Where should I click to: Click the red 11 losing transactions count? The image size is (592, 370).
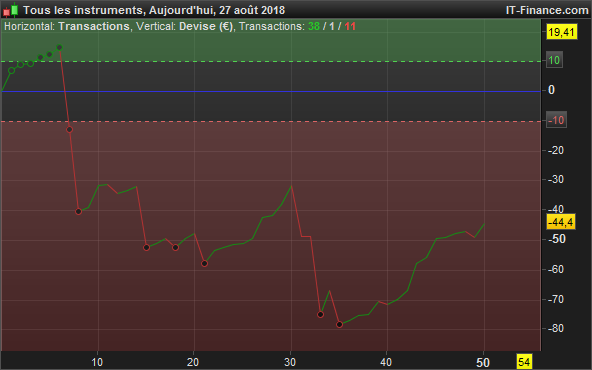350,26
